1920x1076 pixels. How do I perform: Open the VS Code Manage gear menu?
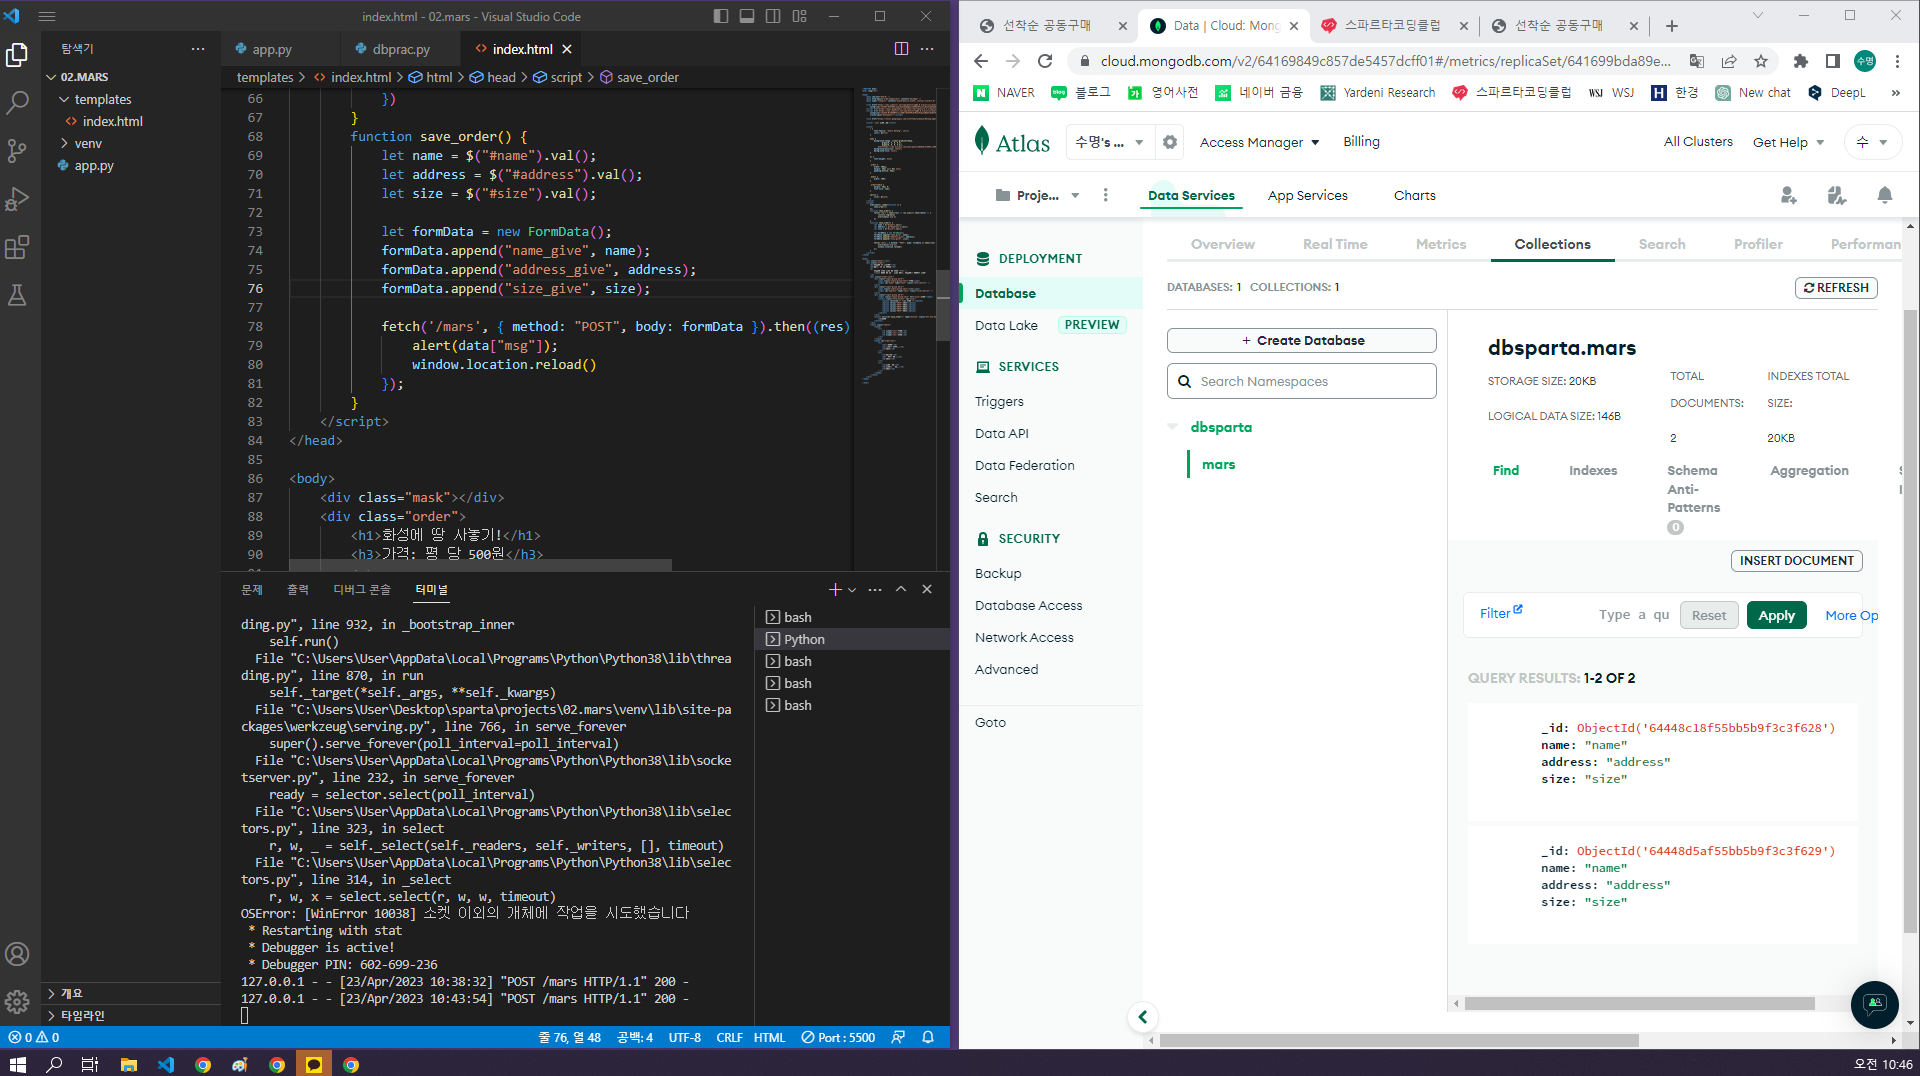17,1001
